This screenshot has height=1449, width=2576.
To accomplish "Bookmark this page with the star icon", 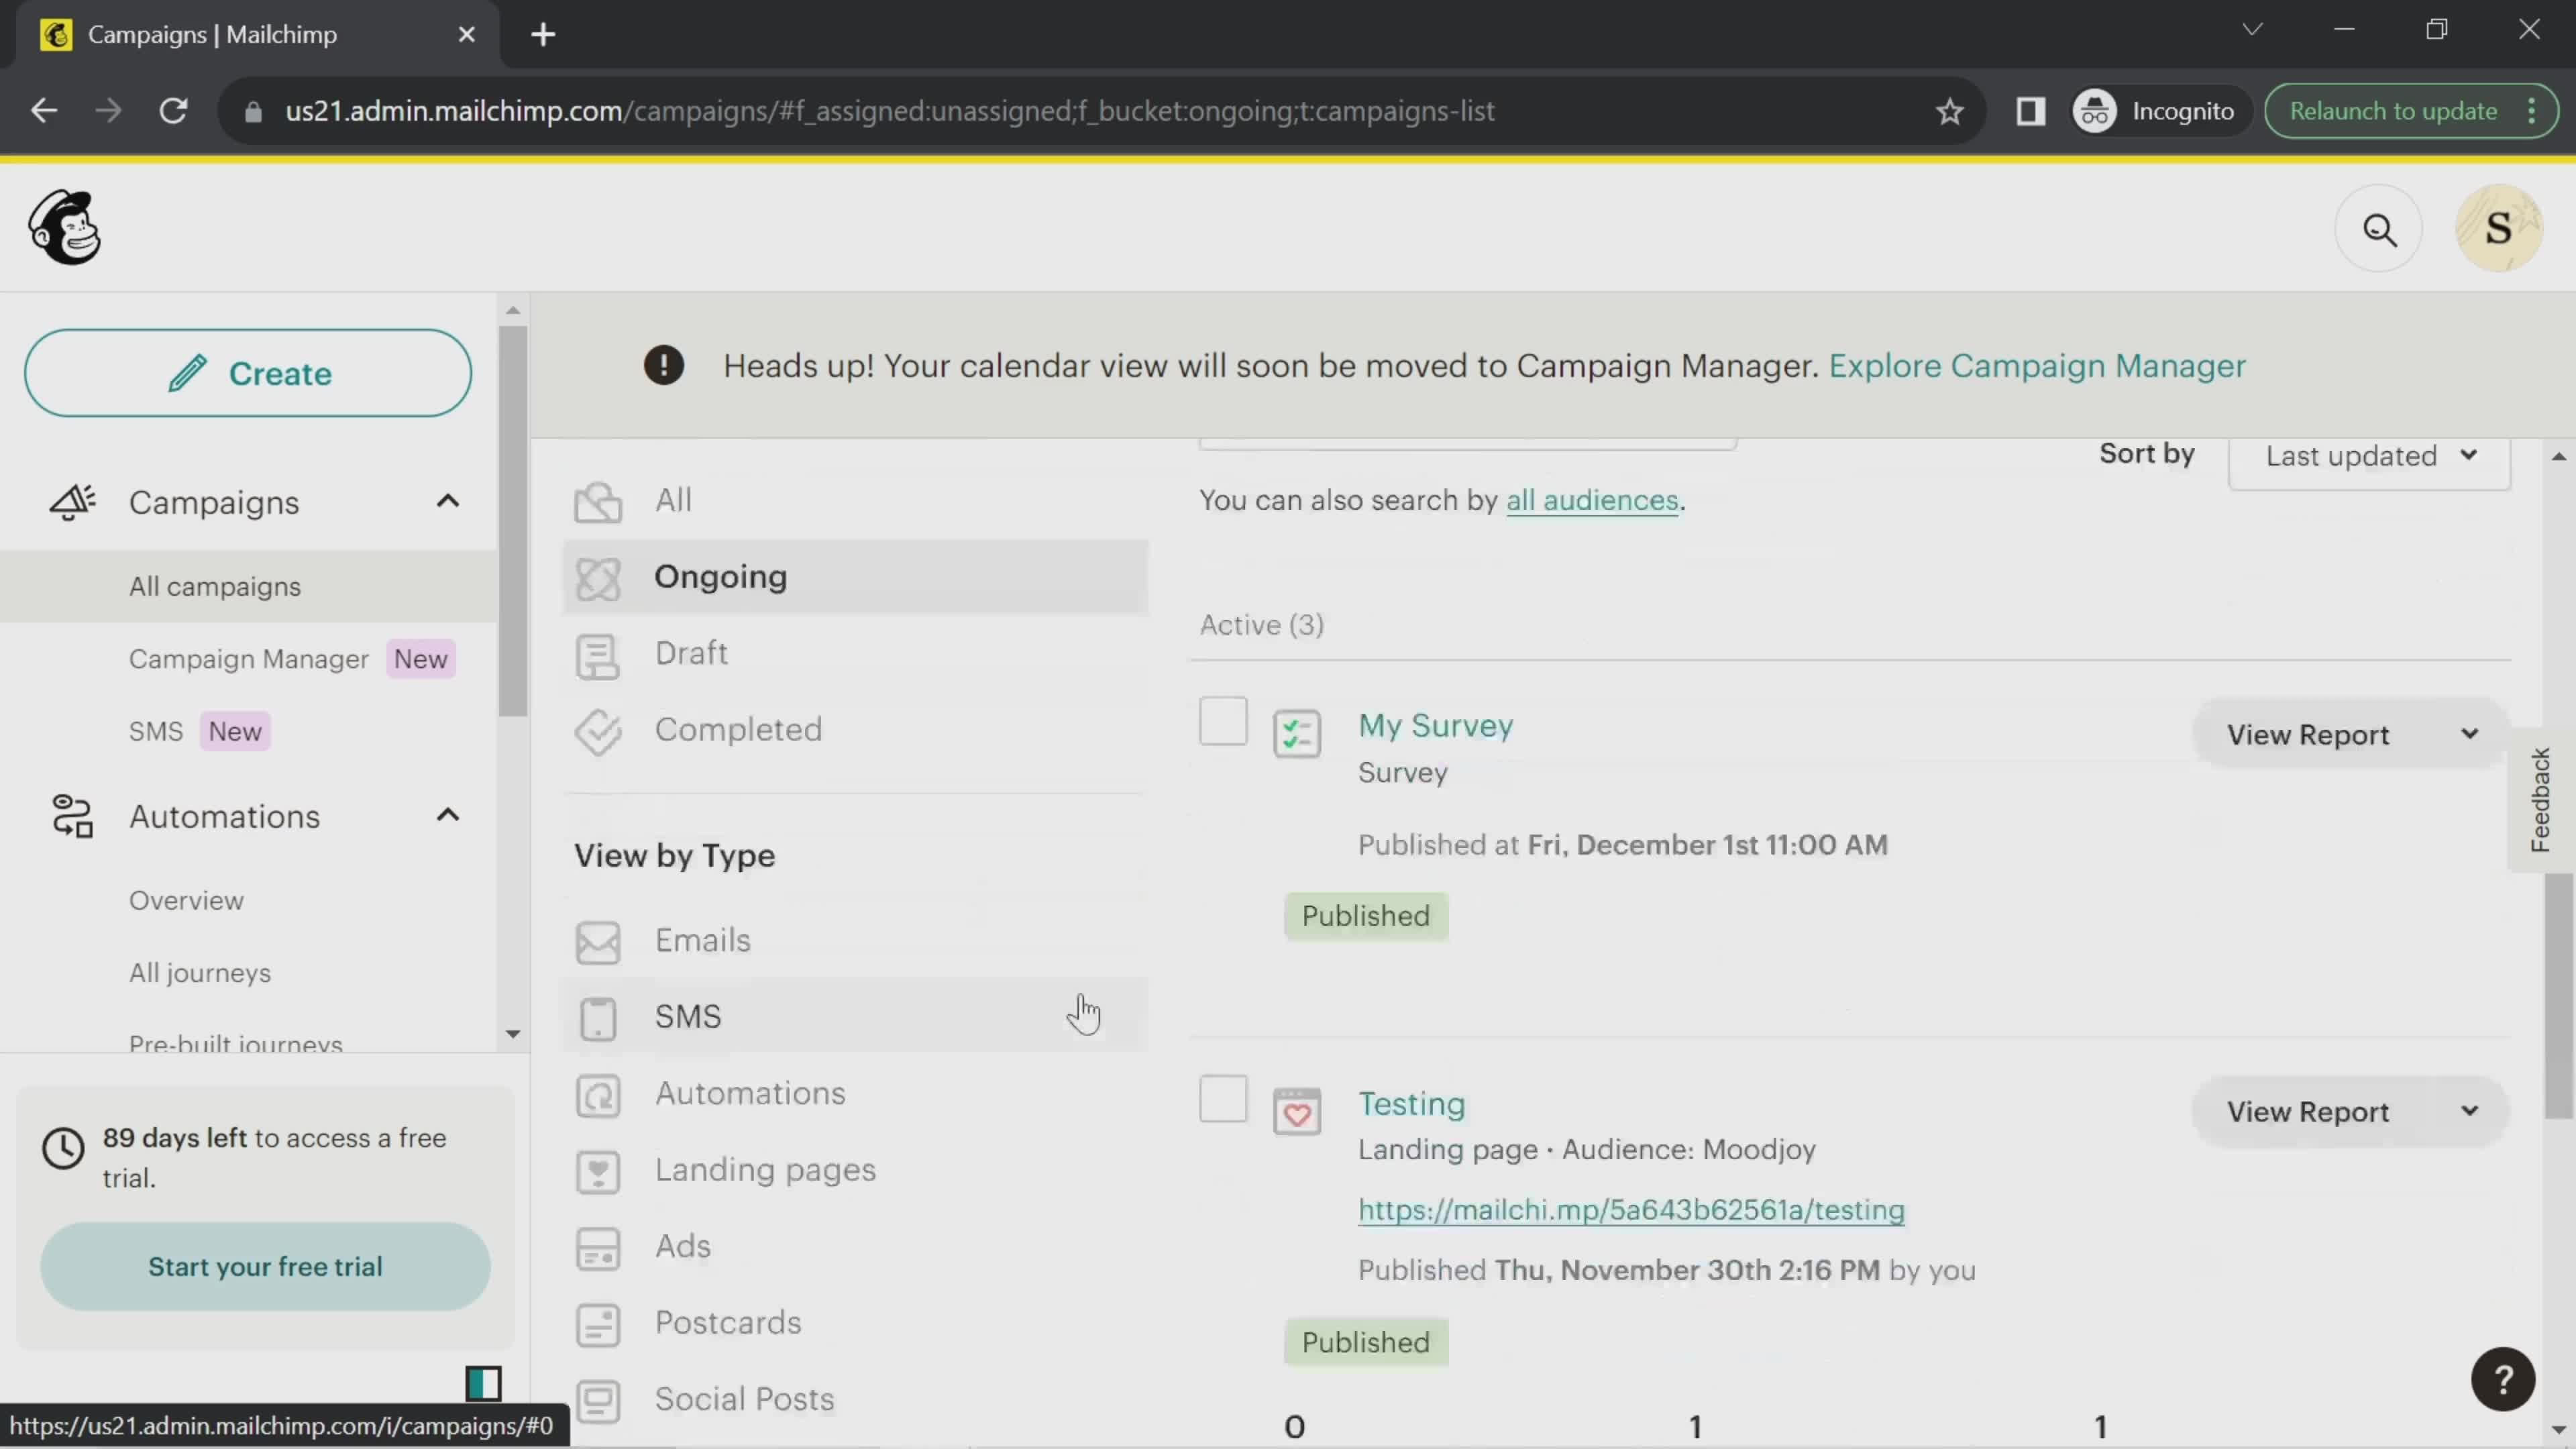I will [x=1949, y=111].
